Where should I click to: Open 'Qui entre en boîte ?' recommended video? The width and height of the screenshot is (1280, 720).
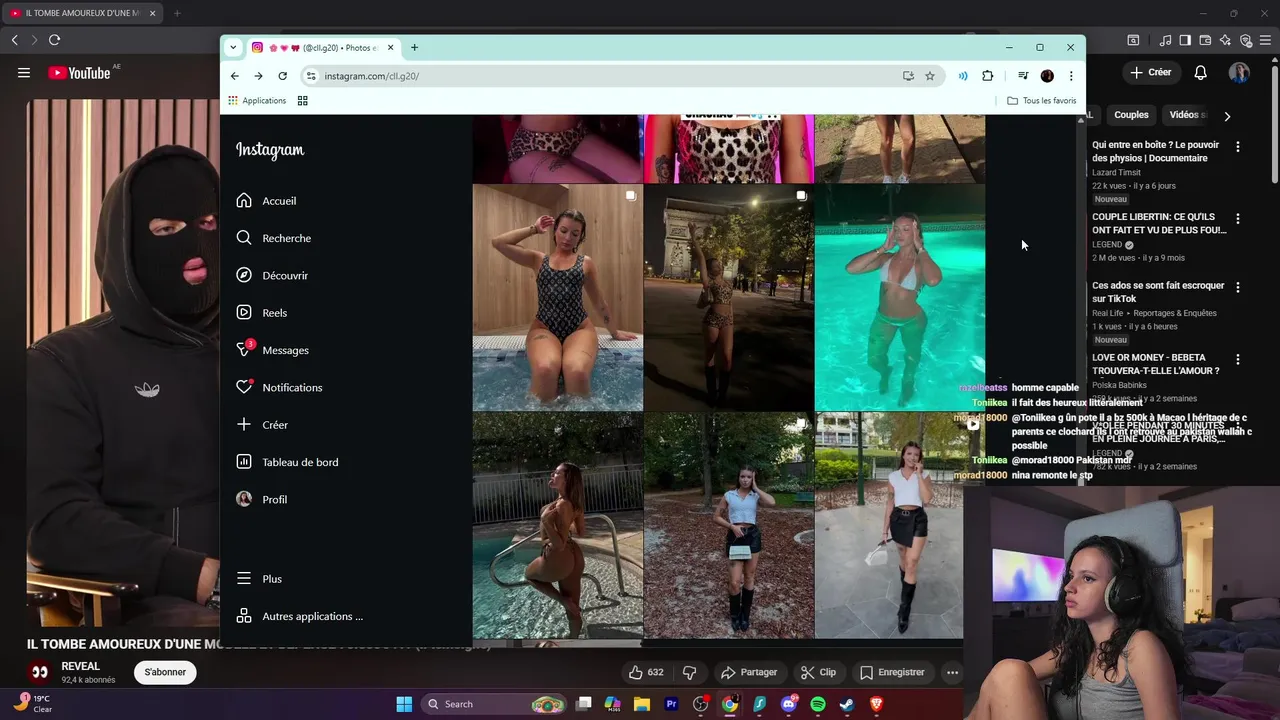coord(1156,151)
